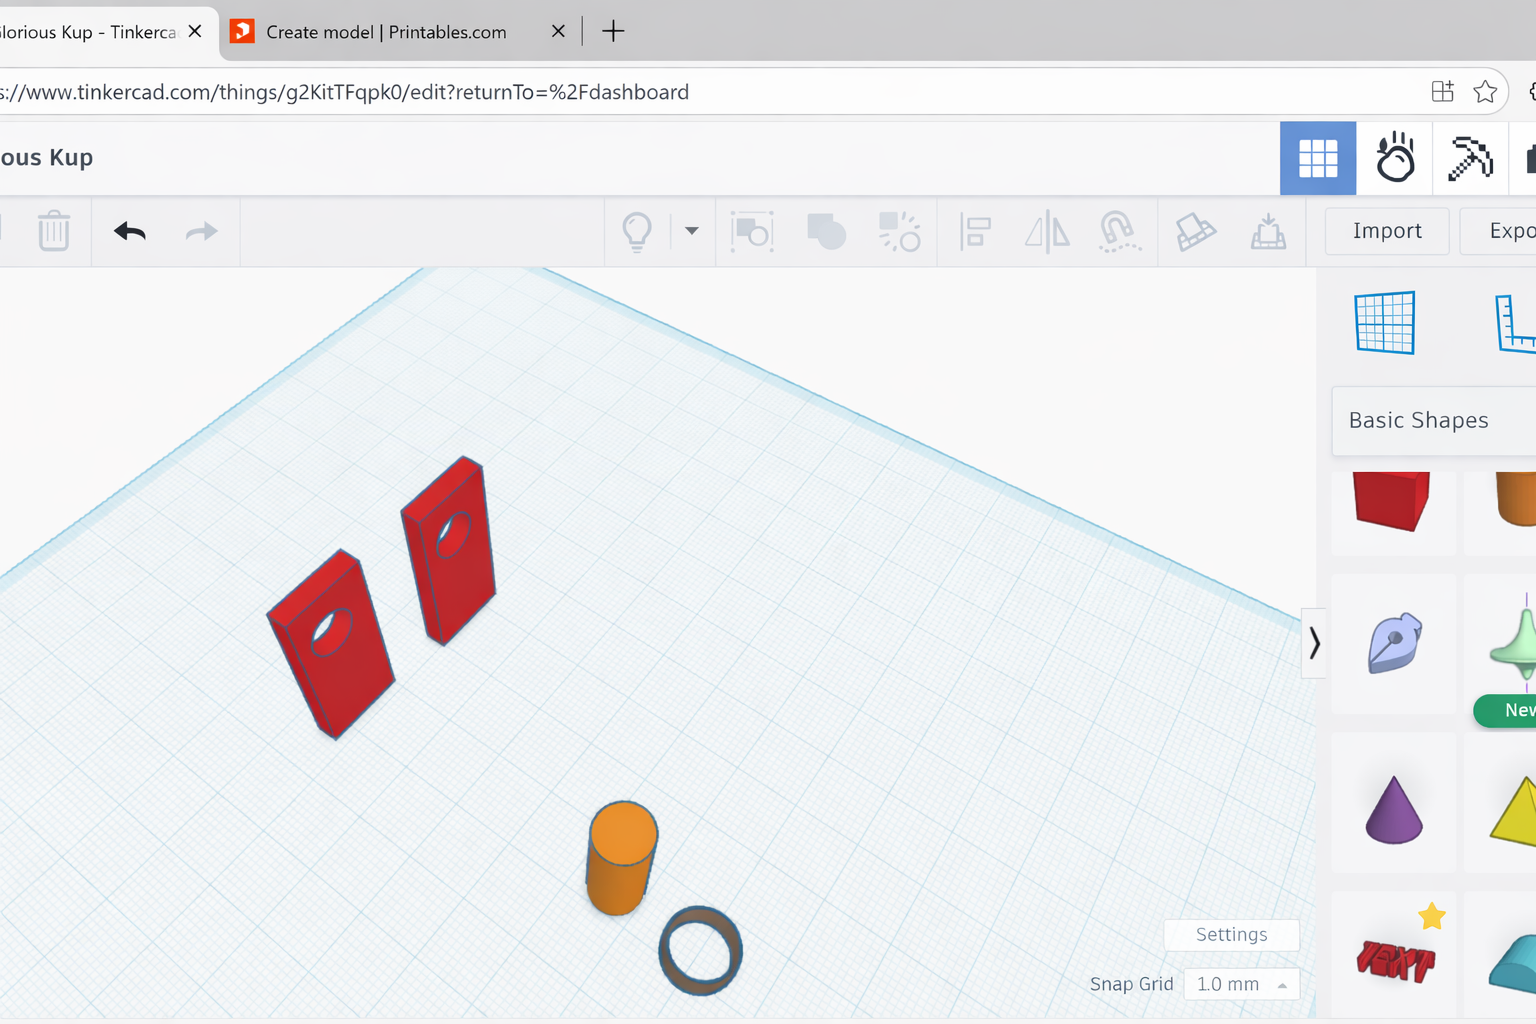The image size is (1536, 1024).
Task: Click the Group shapes icon
Action: click(x=752, y=231)
